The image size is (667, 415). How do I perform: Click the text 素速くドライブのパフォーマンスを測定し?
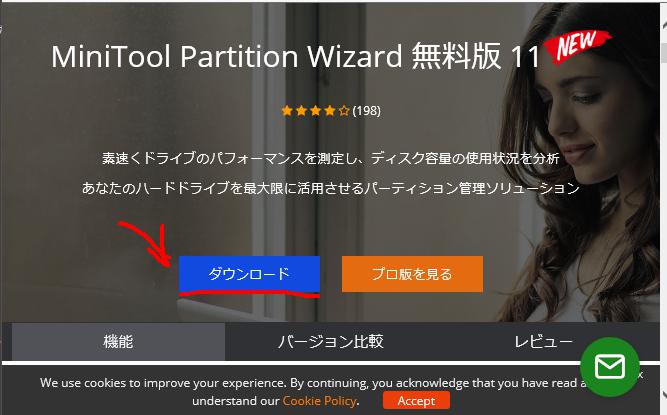pyautogui.click(x=231, y=159)
